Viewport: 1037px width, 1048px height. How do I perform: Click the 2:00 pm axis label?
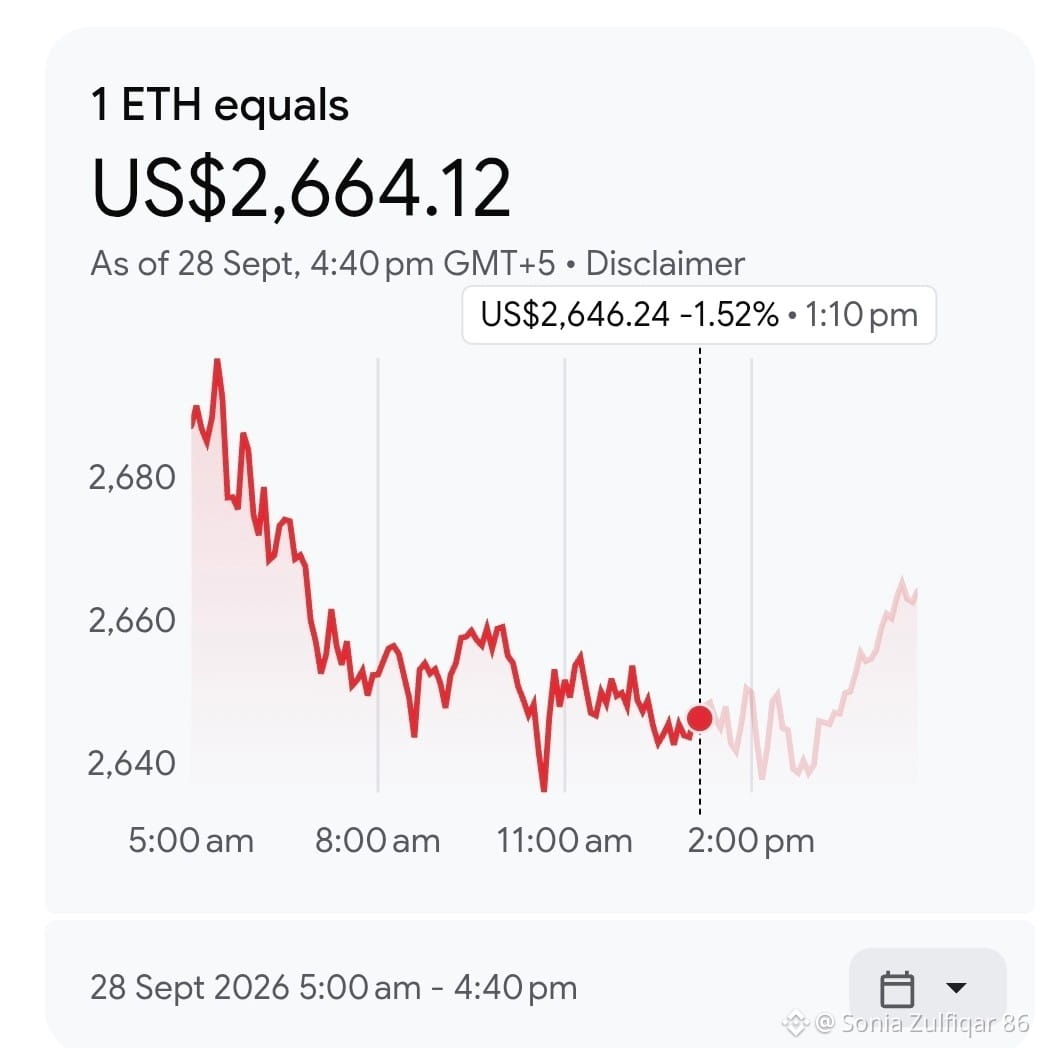[x=751, y=841]
